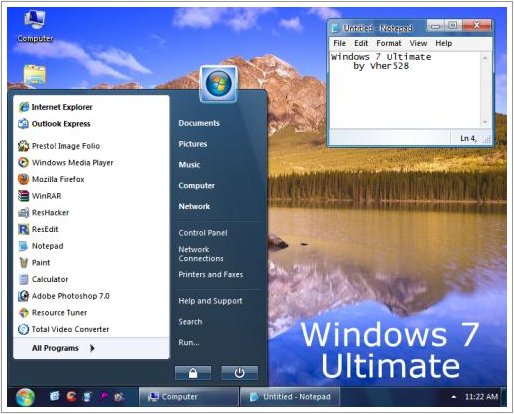The image size is (514, 414).
Task: Open Search from Start menu
Action: [x=190, y=322]
